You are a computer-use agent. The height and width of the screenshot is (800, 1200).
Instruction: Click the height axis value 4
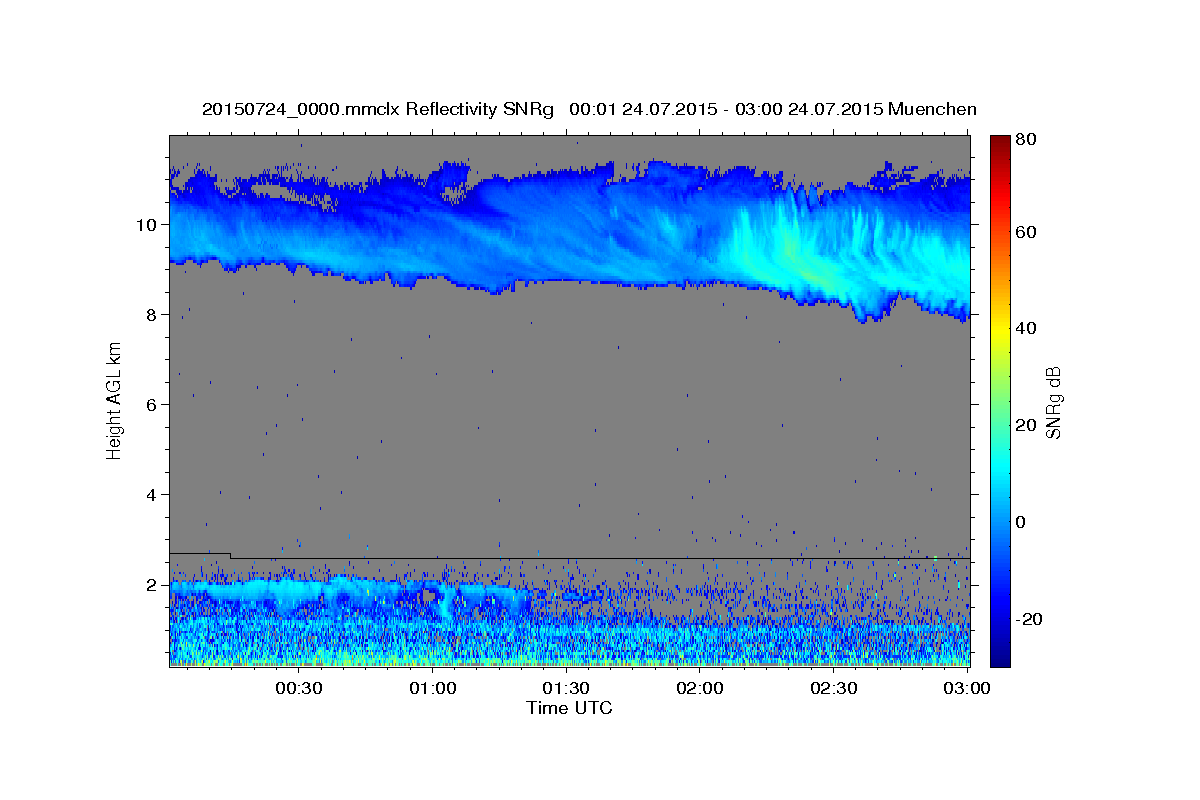152,494
